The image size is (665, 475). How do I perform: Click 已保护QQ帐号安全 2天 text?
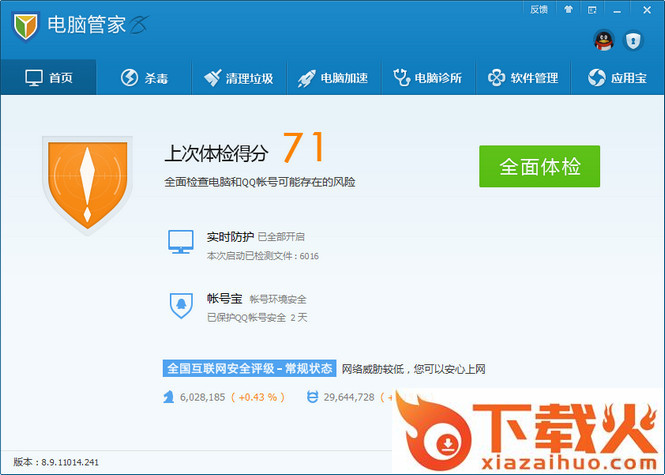click(x=257, y=318)
